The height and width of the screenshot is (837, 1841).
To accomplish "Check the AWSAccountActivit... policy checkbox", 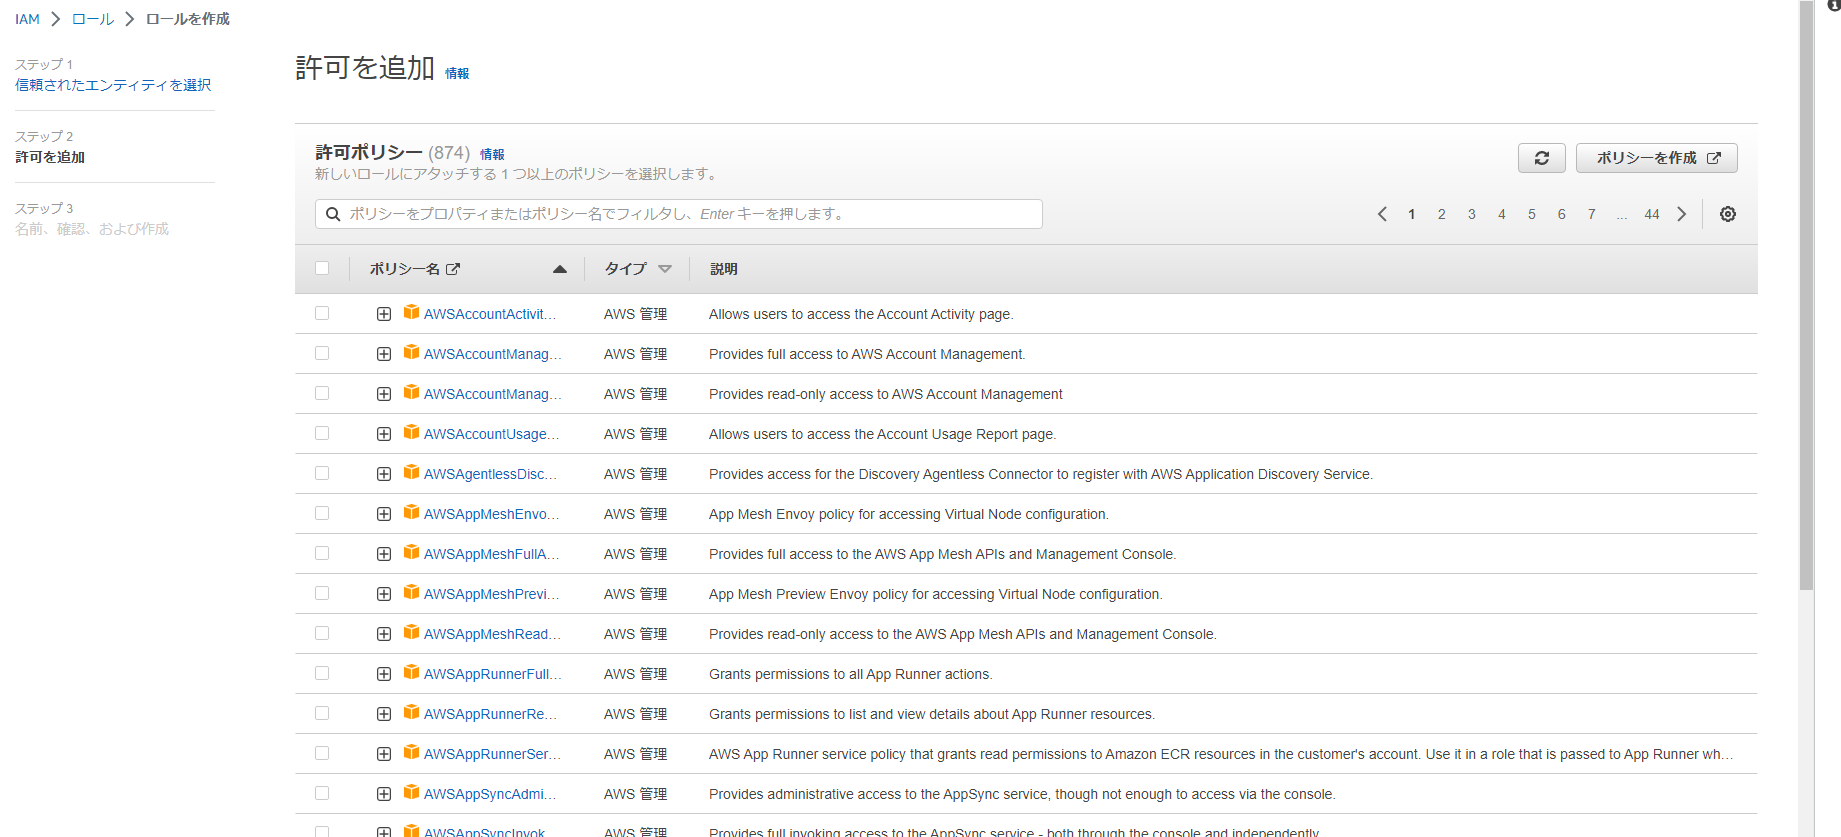I will 322,313.
